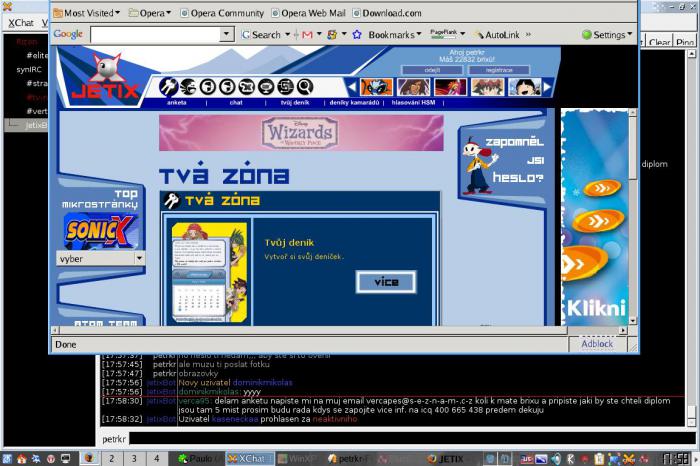This screenshot has height=466, width=700.
Task: Expand the Google search box dropdown arrow
Action: tap(226, 34)
